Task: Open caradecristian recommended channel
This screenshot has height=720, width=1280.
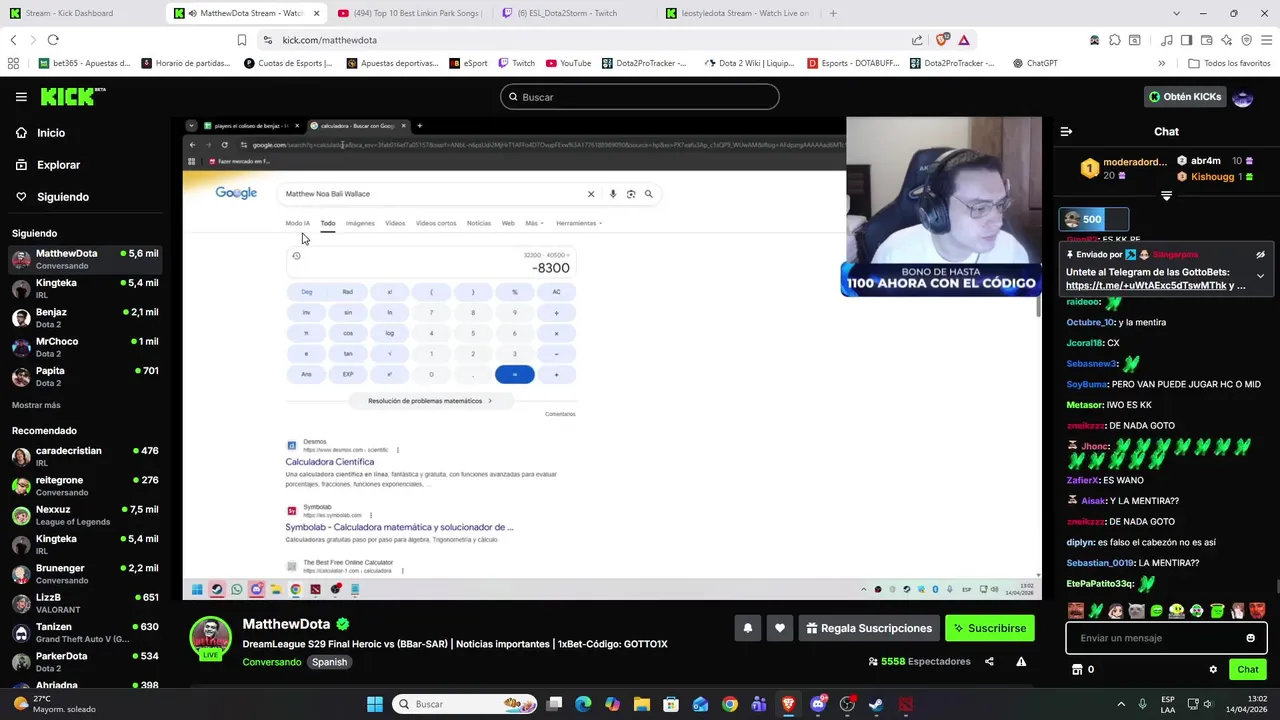Action: tap(85, 456)
